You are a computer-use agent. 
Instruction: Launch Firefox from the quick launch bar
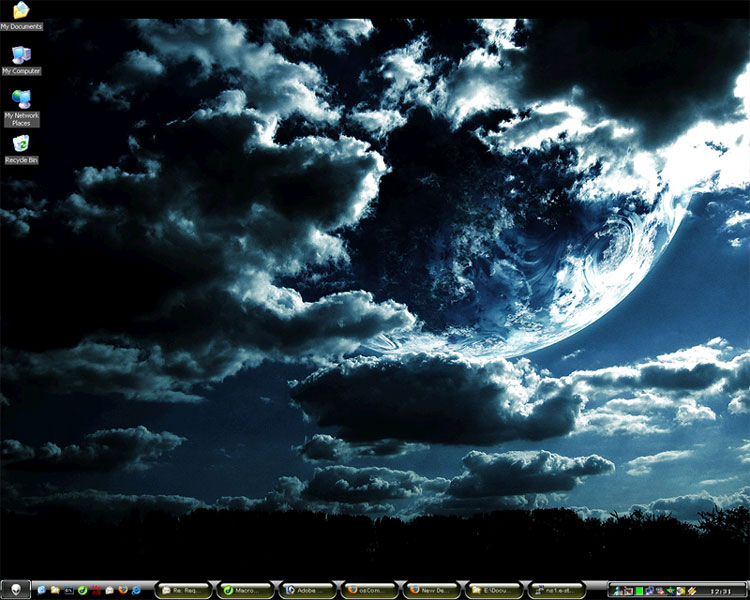122,590
